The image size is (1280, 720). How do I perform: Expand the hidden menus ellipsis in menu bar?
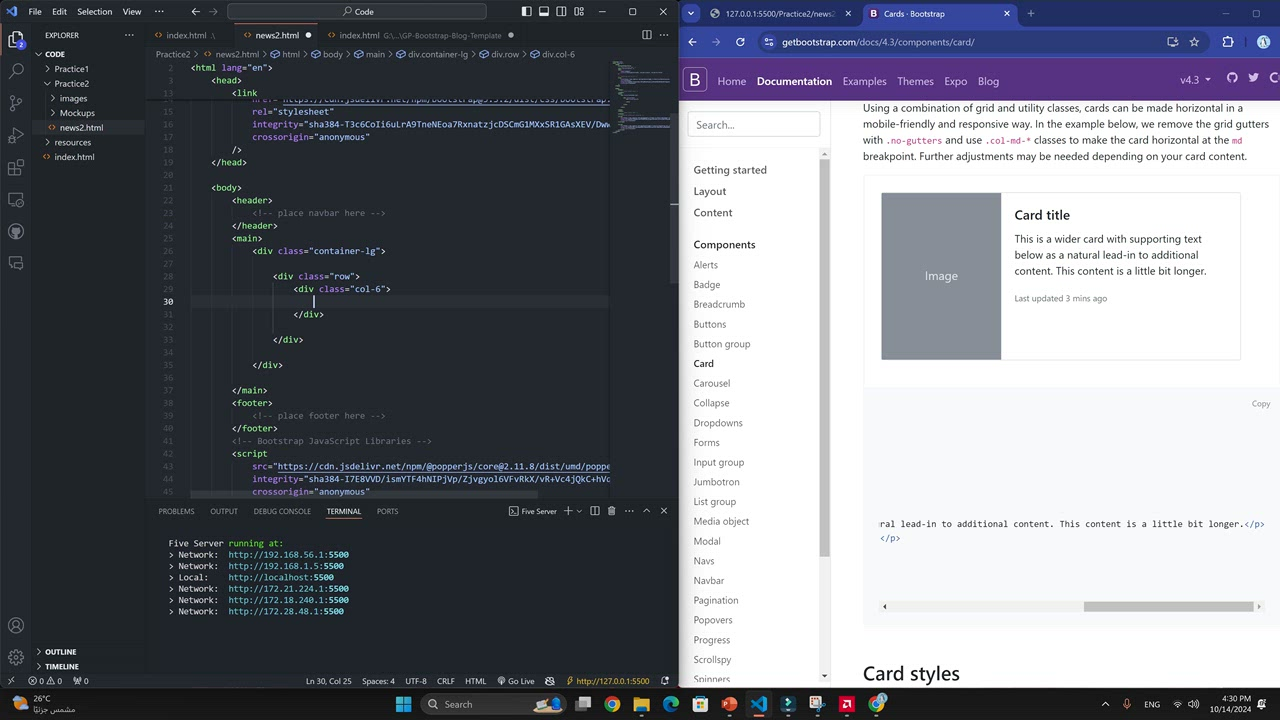pyautogui.click(x=159, y=12)
